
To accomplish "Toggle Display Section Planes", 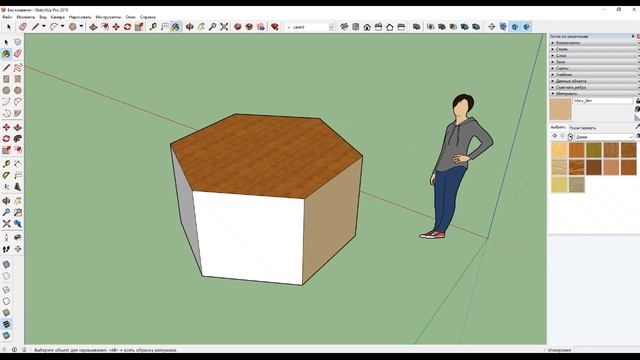I will coord(503,27).
